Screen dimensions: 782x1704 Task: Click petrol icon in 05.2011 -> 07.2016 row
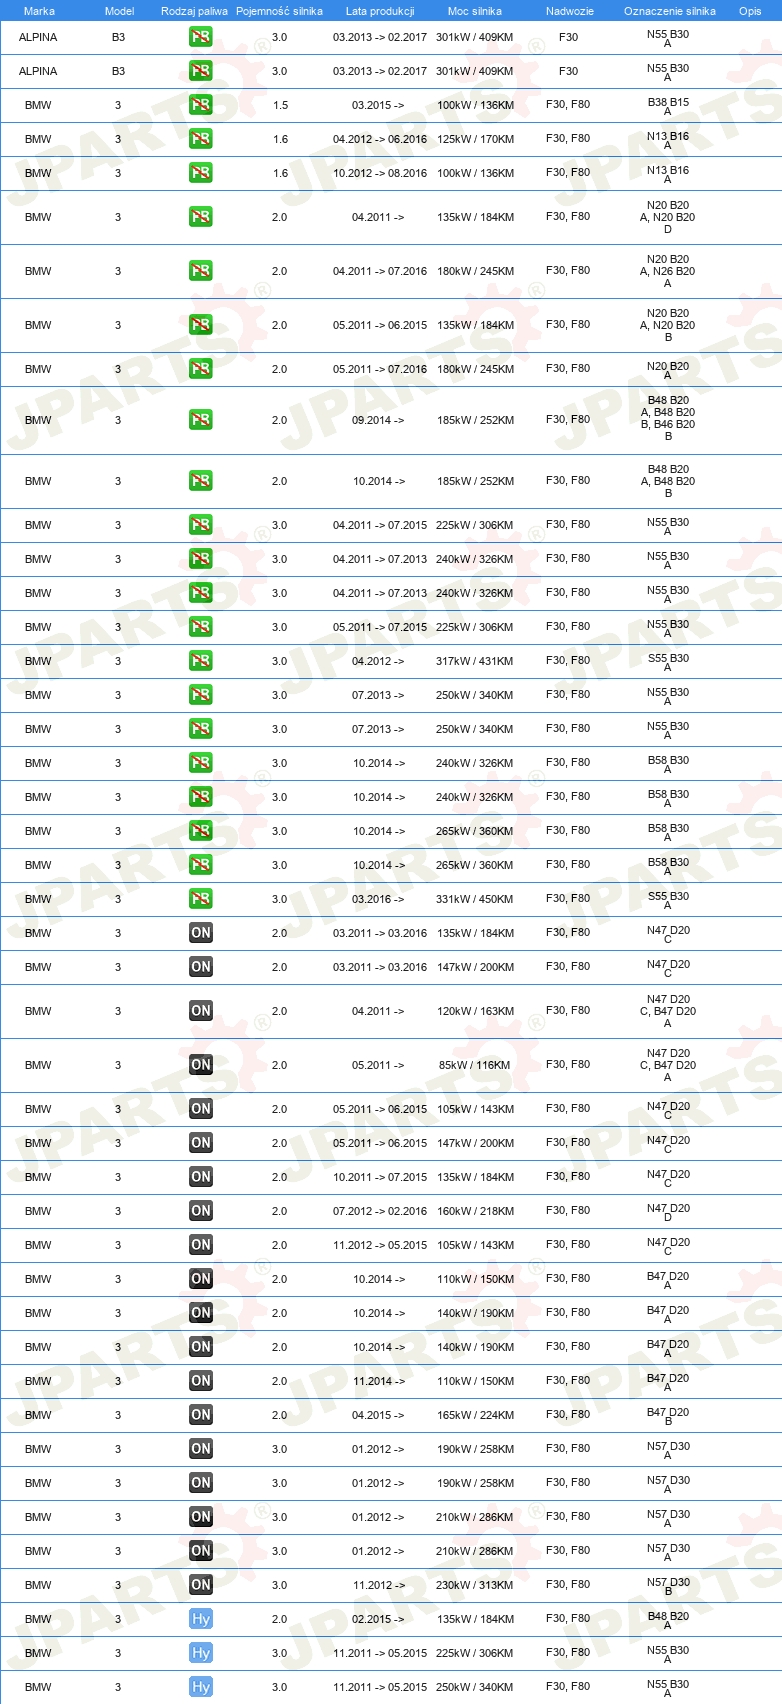click(x=201, y=369)
